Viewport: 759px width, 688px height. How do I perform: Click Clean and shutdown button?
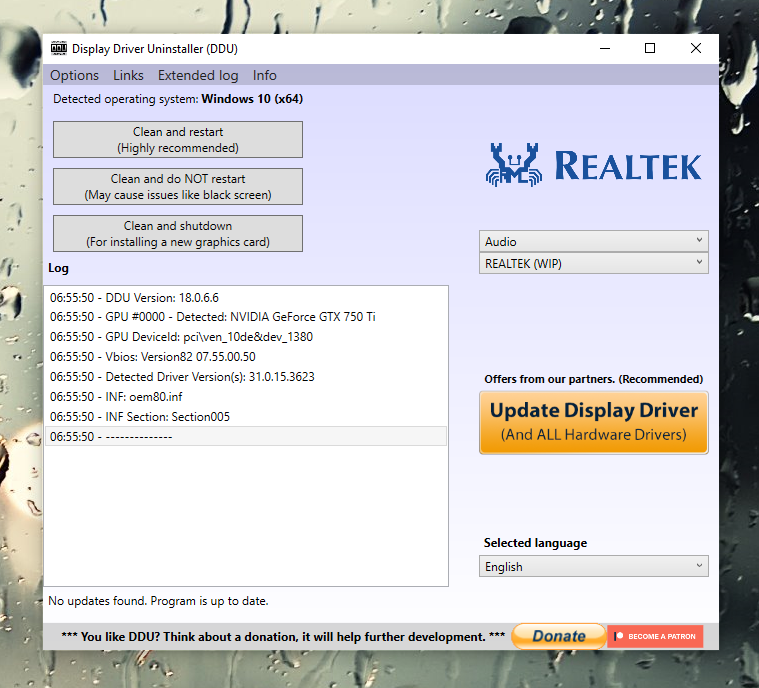point(178,233)
